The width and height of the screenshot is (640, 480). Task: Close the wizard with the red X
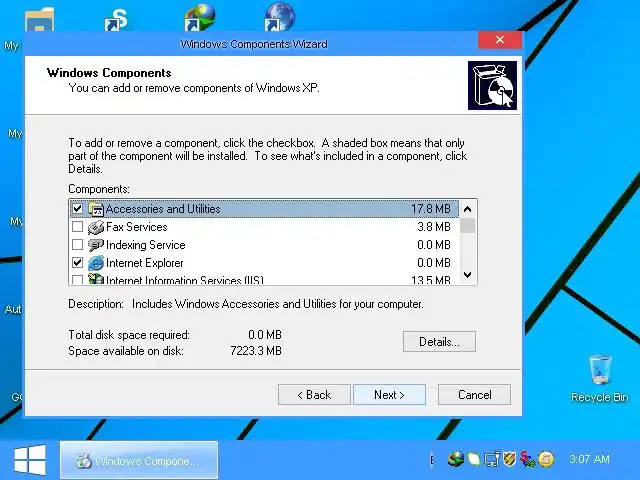click(500, 40)
